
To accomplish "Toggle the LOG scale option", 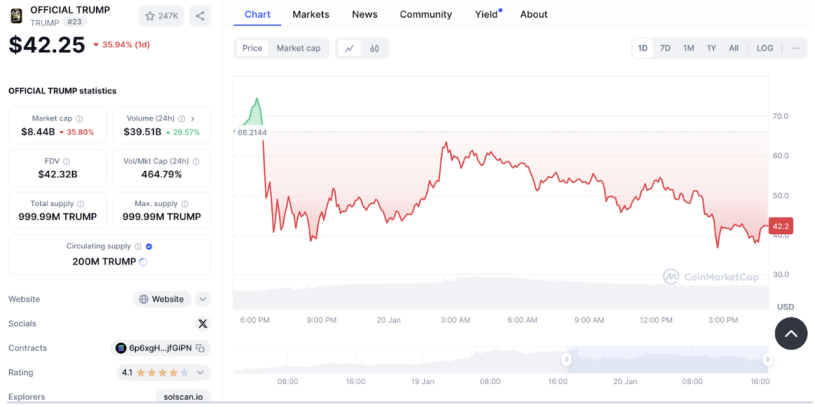I will click(765, 48).
